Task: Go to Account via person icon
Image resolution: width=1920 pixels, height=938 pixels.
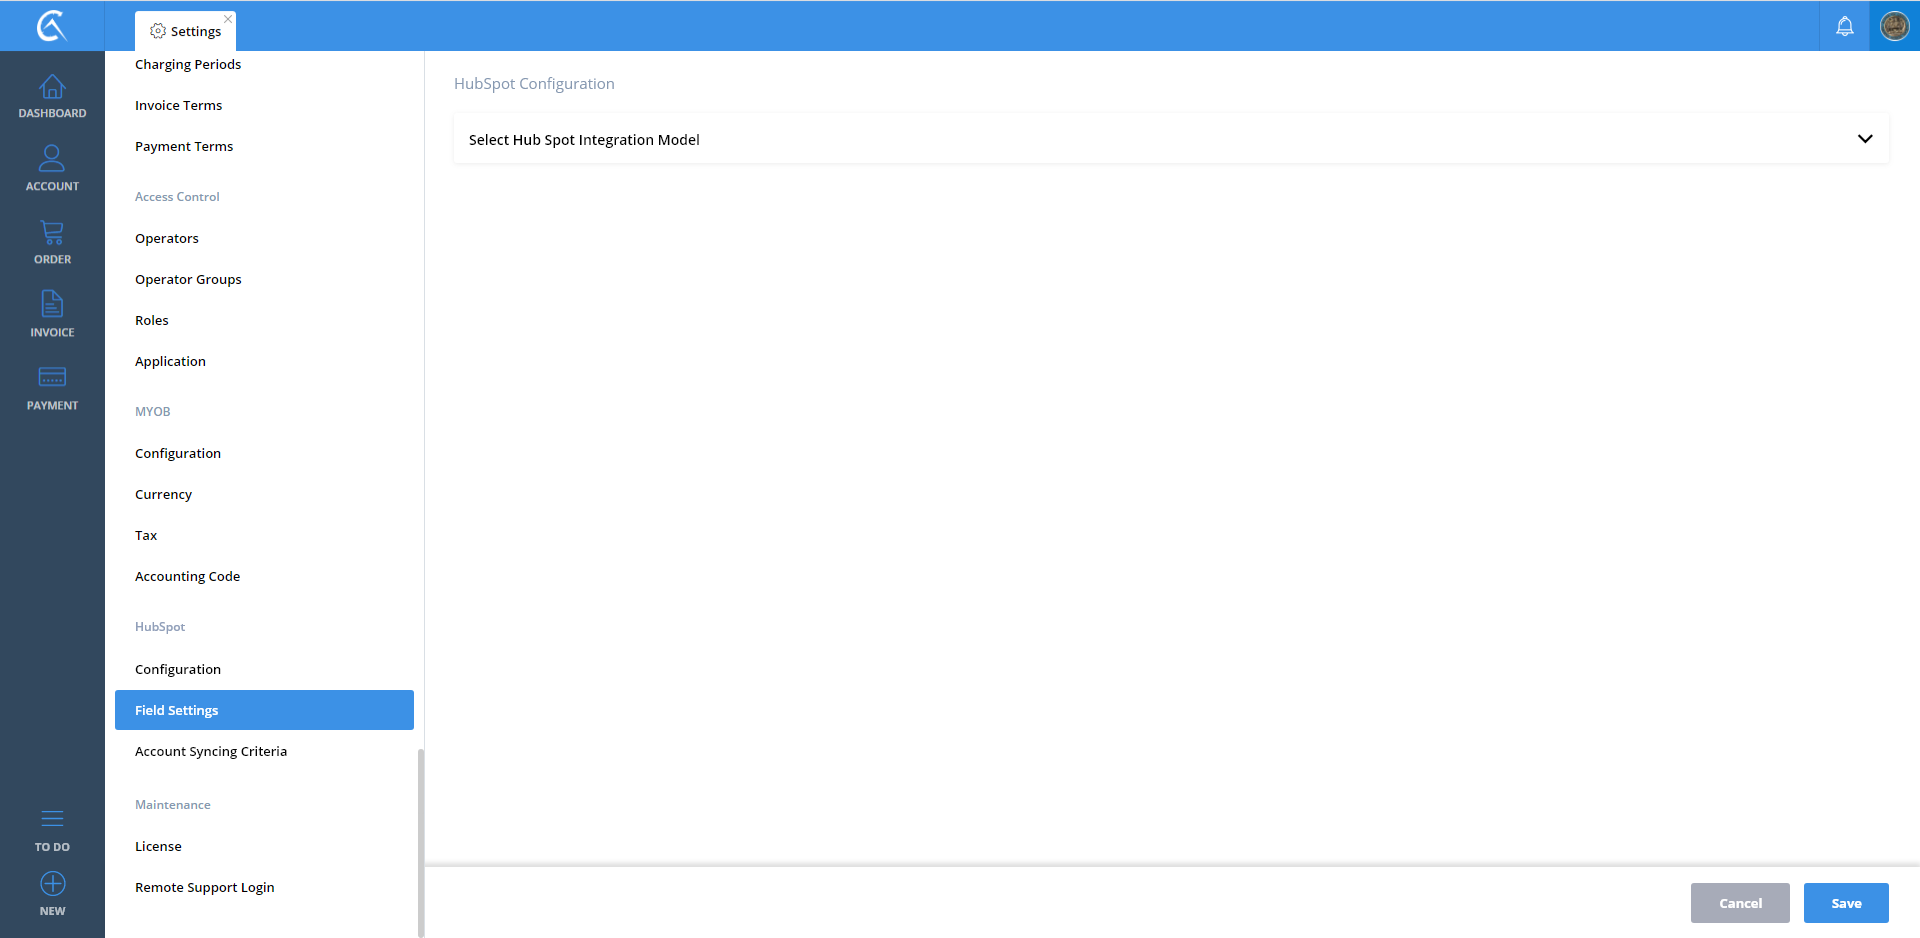Action: coord(52,160)
